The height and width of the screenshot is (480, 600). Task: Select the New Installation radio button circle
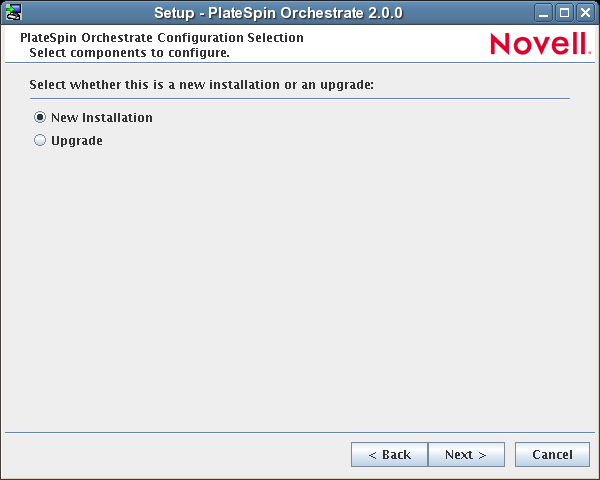point(40,117)
